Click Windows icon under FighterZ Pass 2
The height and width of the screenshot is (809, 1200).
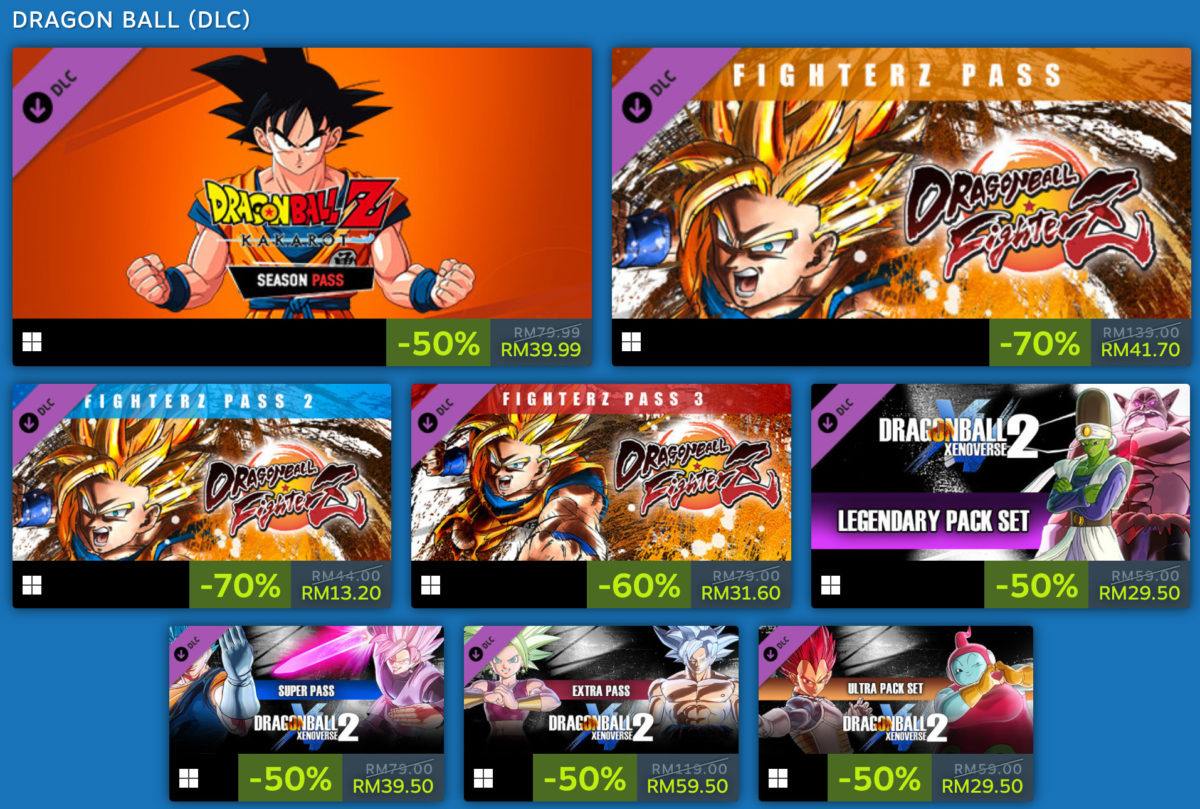[x=32, y=584]
